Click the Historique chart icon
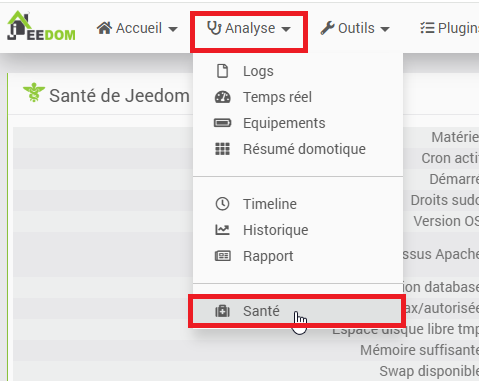 pyautogui.click(x=222, y=230)
